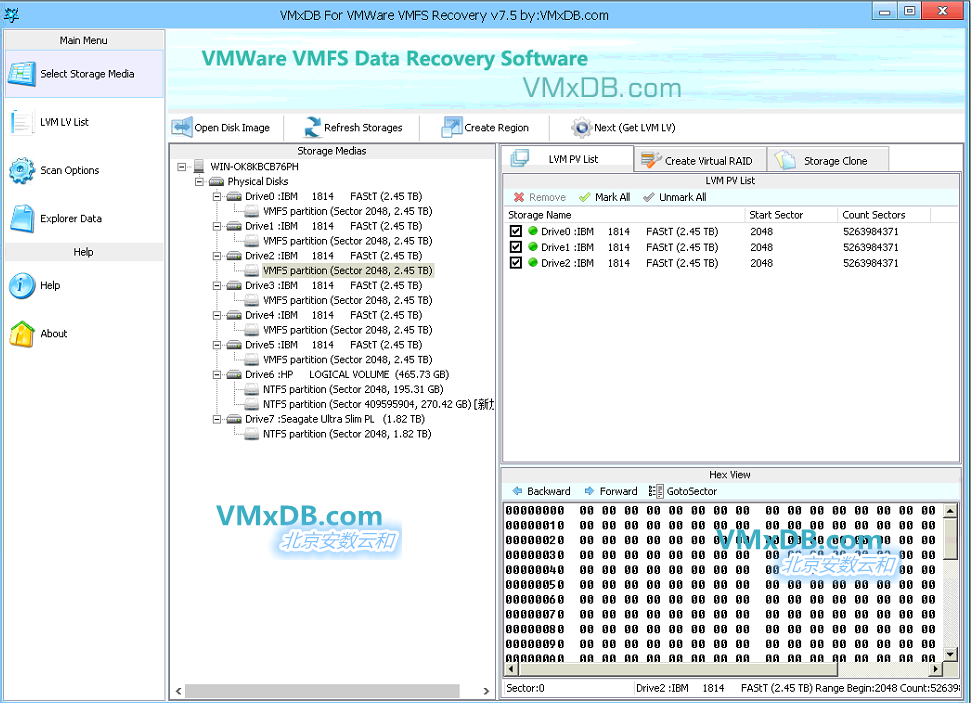
Task: Click the Remove text in LVM PV List
Action: (x=547, y=197)
